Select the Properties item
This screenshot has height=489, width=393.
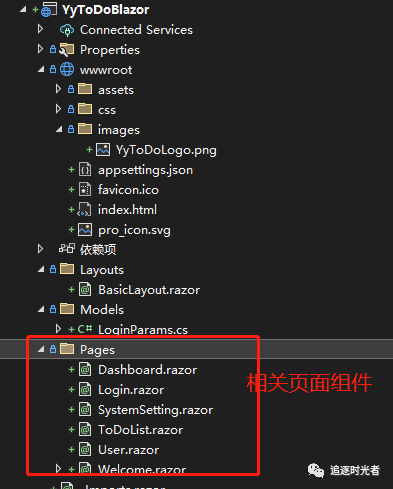click(x=110, y=50)
